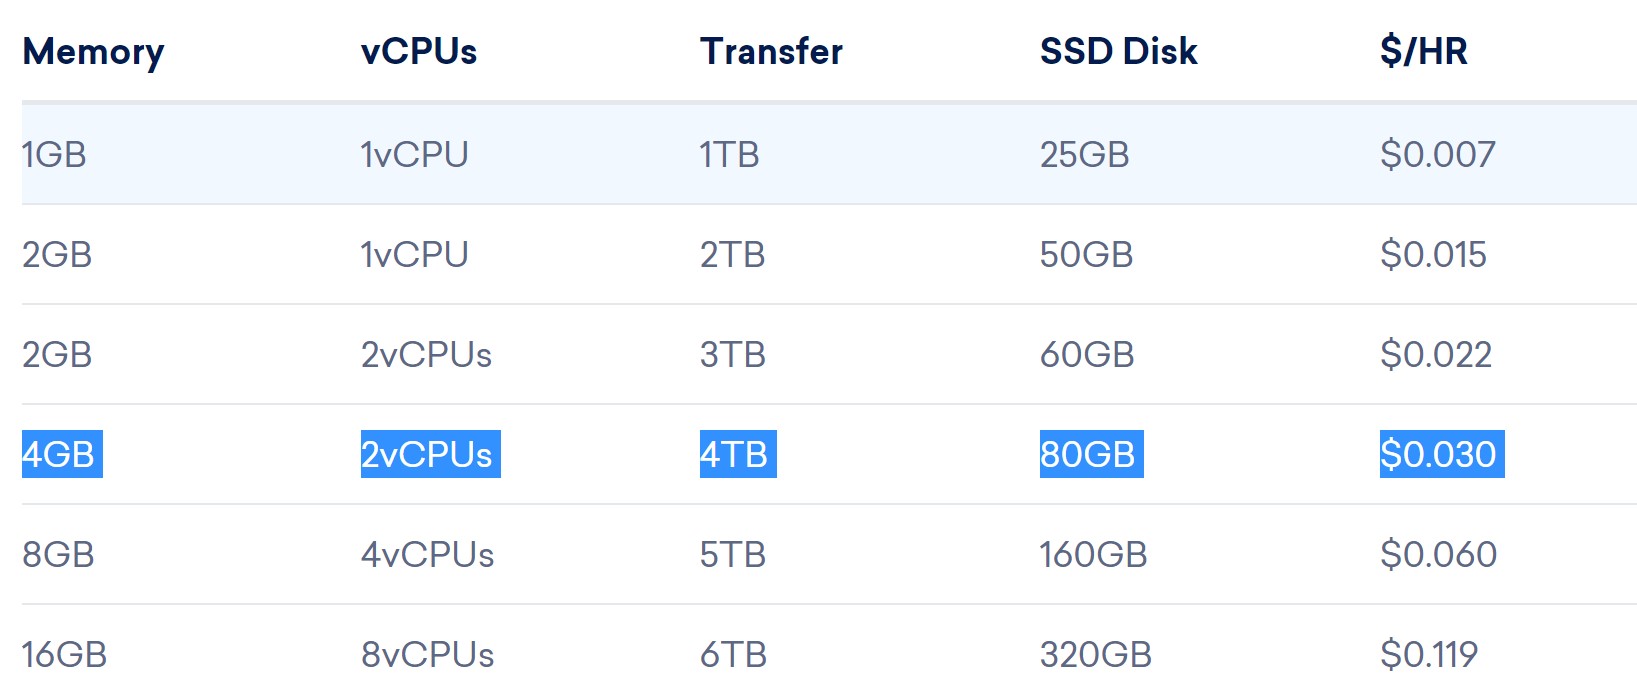Viewport: 1637px width, 697px height.
Task: Click the $/HR column header
Action: (1423, 51)
